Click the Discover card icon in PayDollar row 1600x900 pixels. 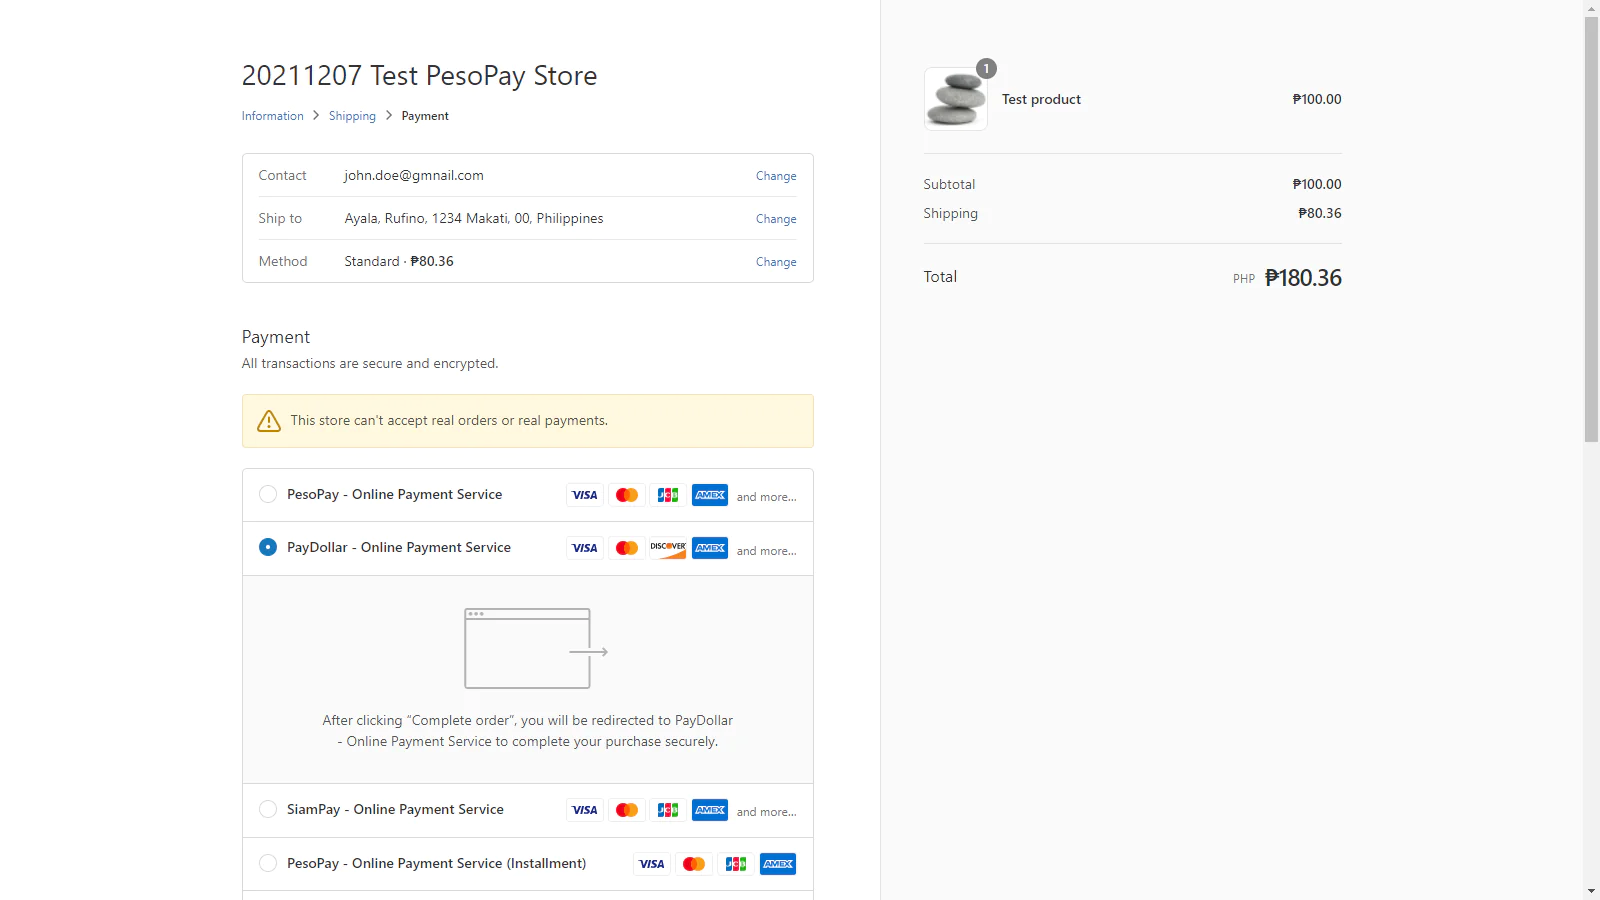point(668,548)
